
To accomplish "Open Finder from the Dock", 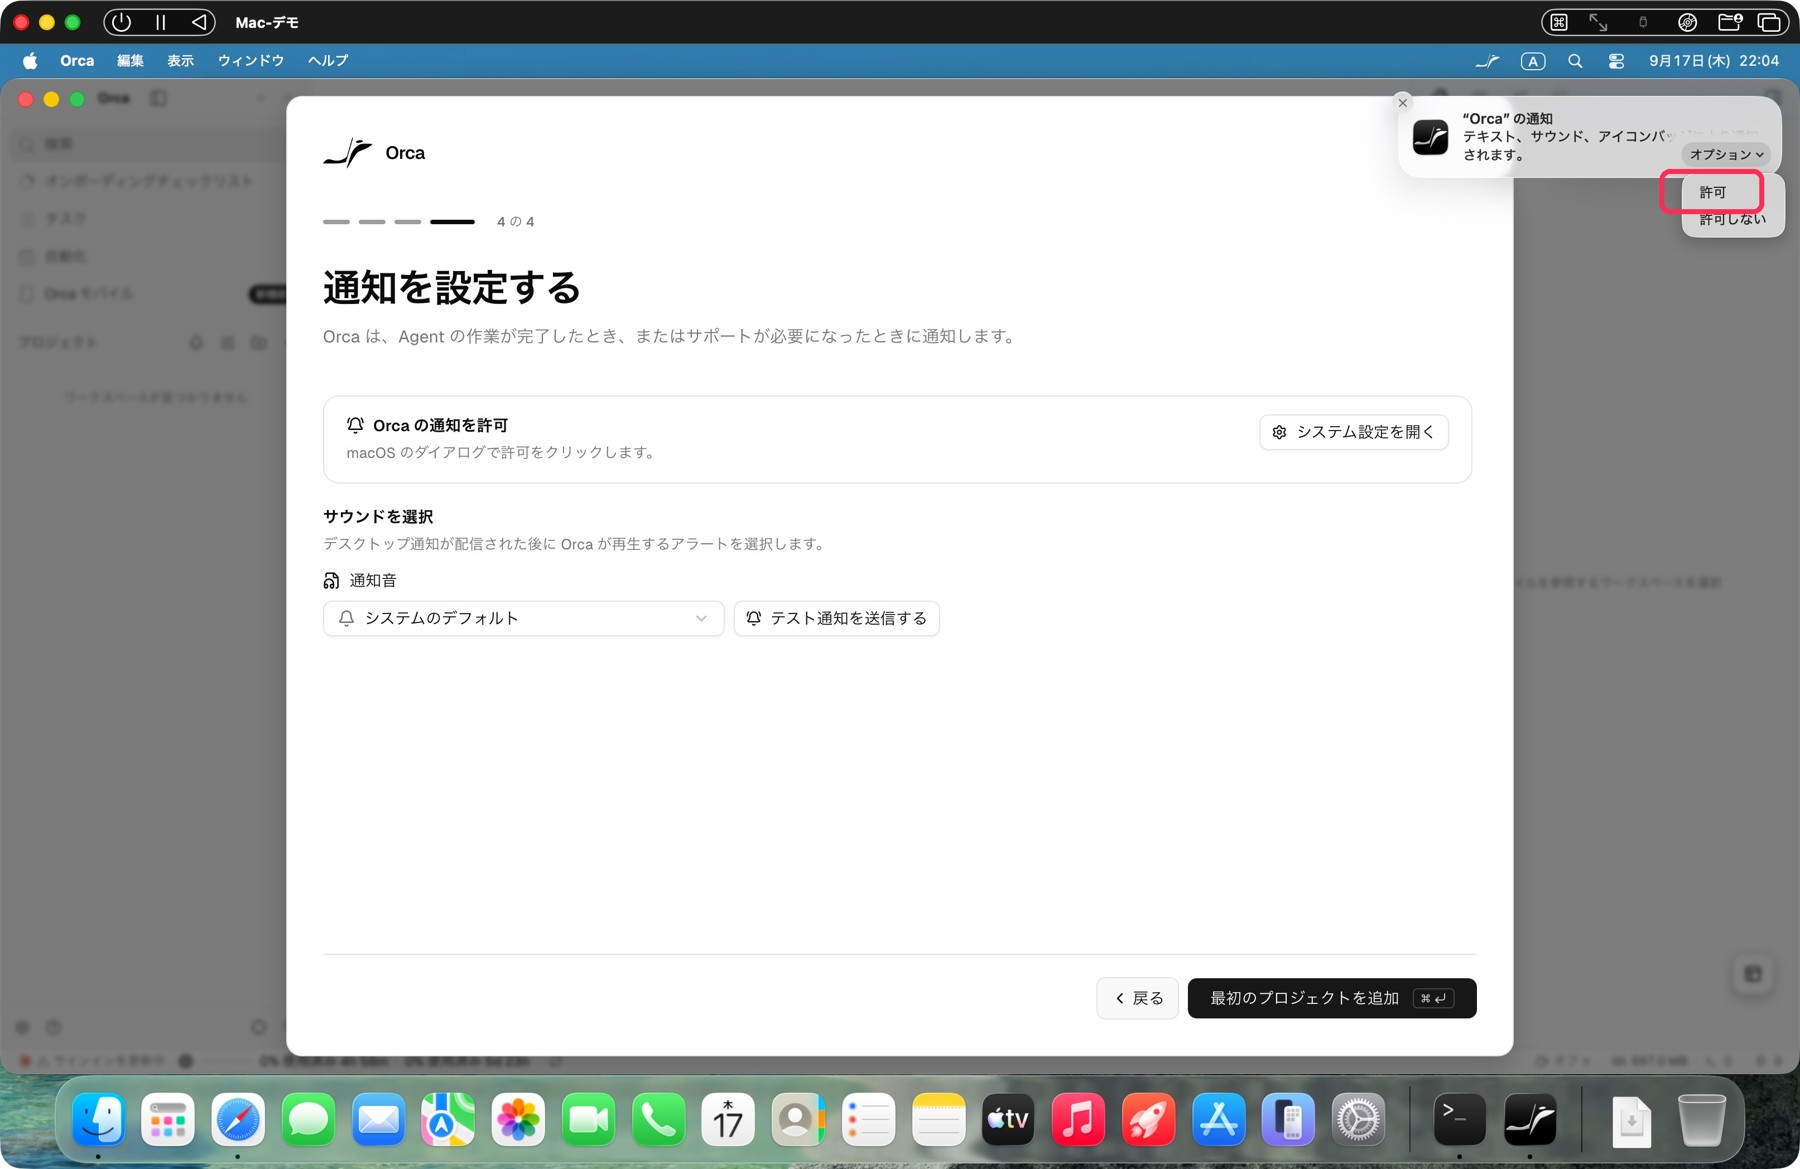I will pos(98,1119).
